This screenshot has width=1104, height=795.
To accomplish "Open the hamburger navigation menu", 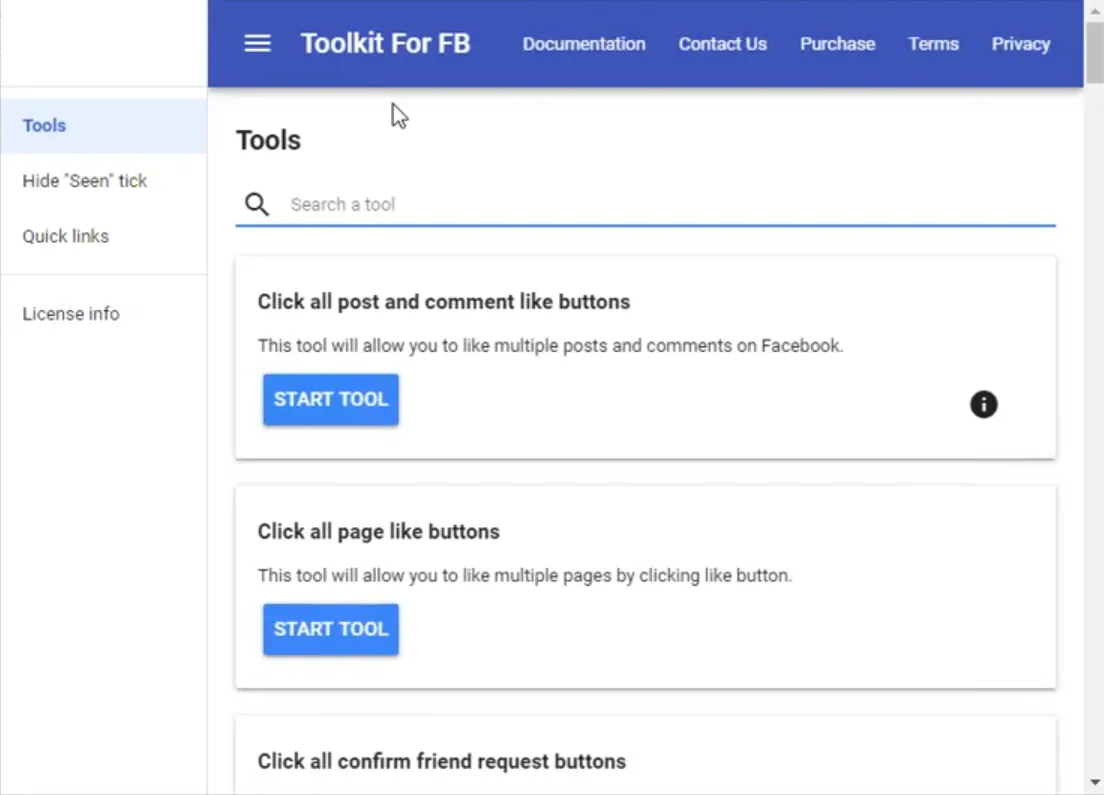I will click(x=257, y=43).
